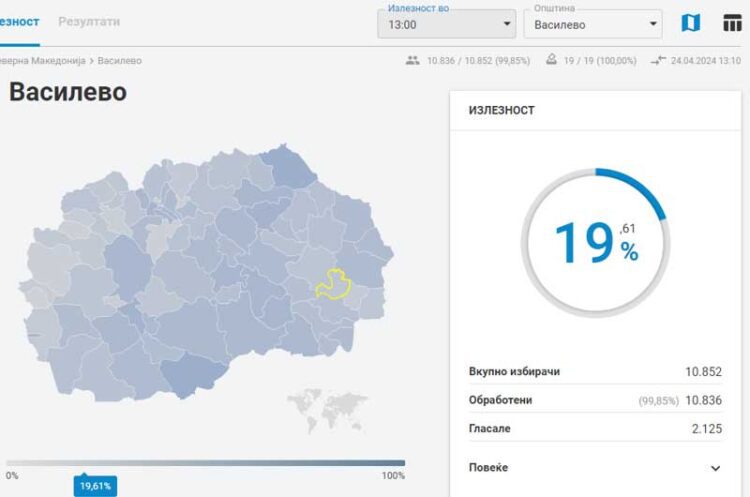The height and width of the screenshot is (497, 750).
Task: Click the 100% scale label
Action: (x=393, y=475)
